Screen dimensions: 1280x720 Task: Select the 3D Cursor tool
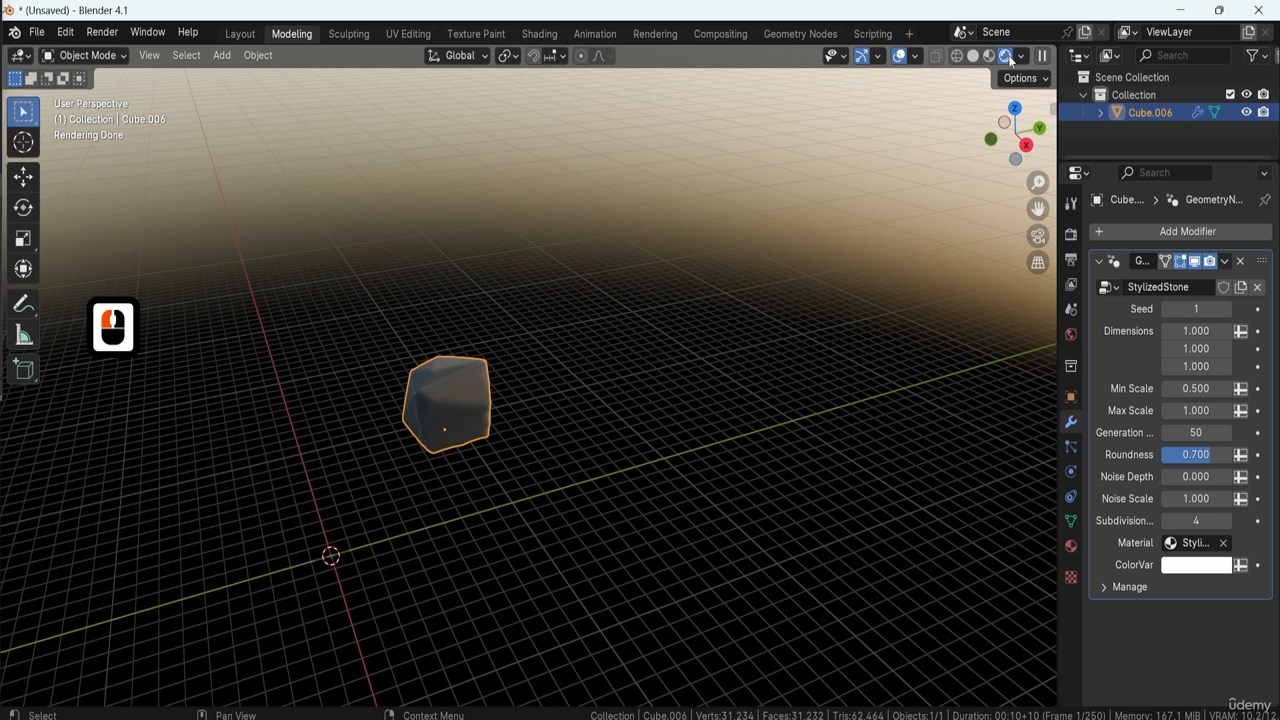click(23, 143)
